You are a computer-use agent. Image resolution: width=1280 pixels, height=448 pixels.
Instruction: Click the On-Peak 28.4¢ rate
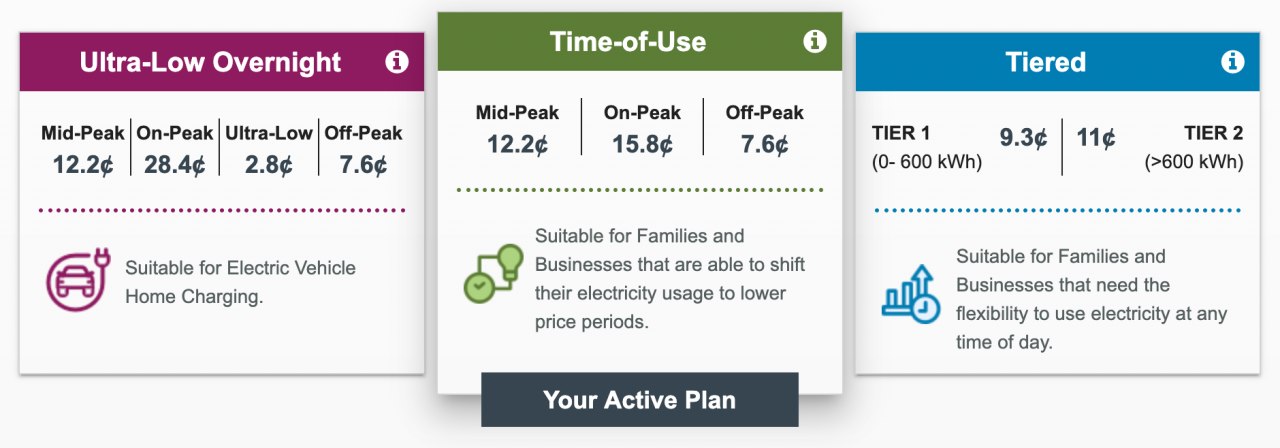175,164
